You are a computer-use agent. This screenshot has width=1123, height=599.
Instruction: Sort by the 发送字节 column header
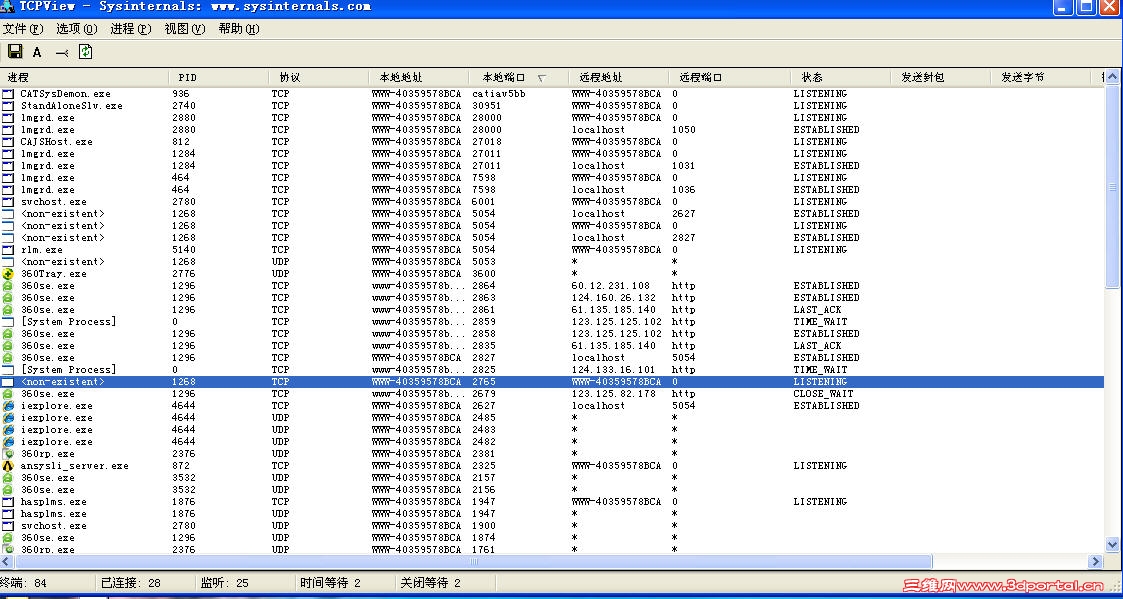point(1041,77)
